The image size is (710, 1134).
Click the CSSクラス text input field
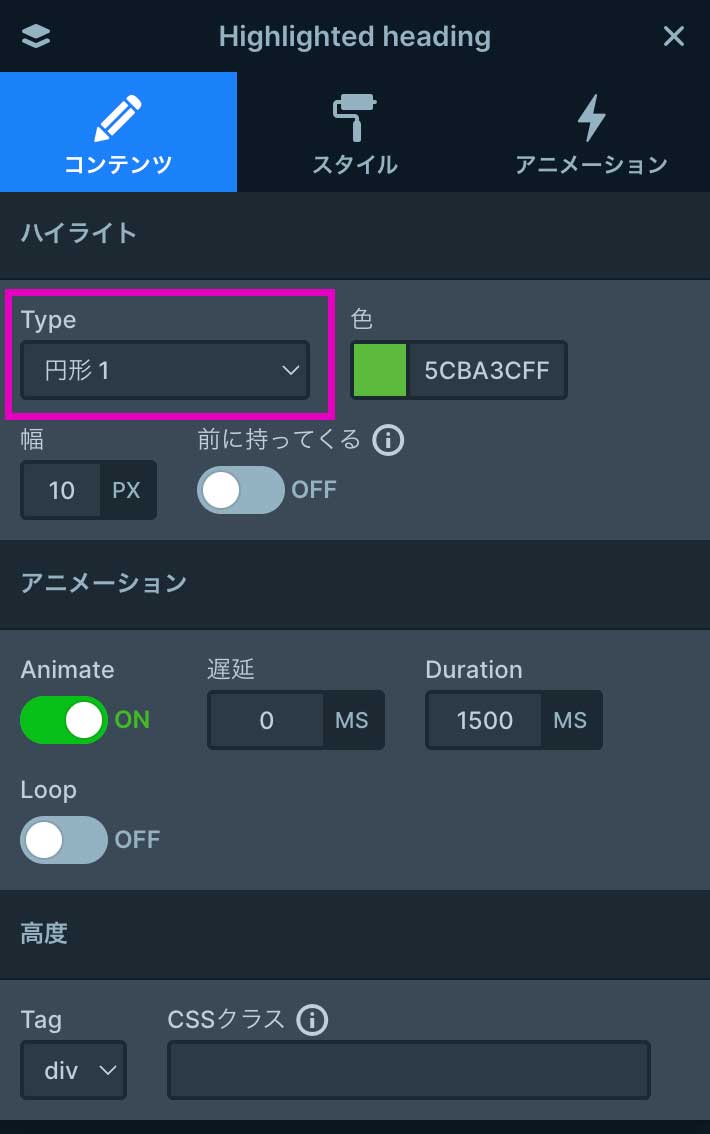tap(408, 1071)
